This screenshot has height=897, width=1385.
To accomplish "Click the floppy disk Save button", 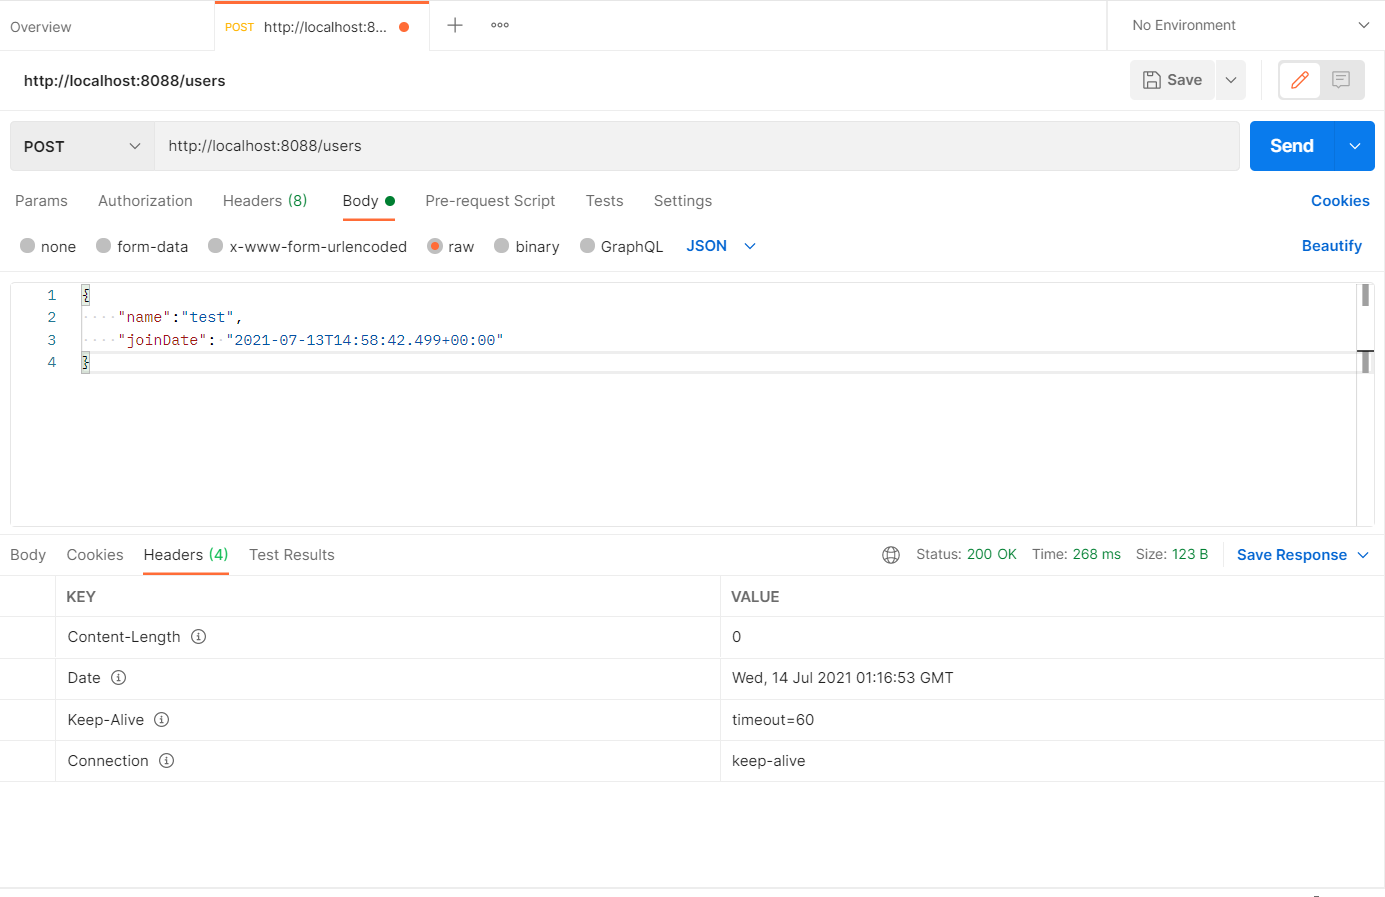I will [1172, 80].
